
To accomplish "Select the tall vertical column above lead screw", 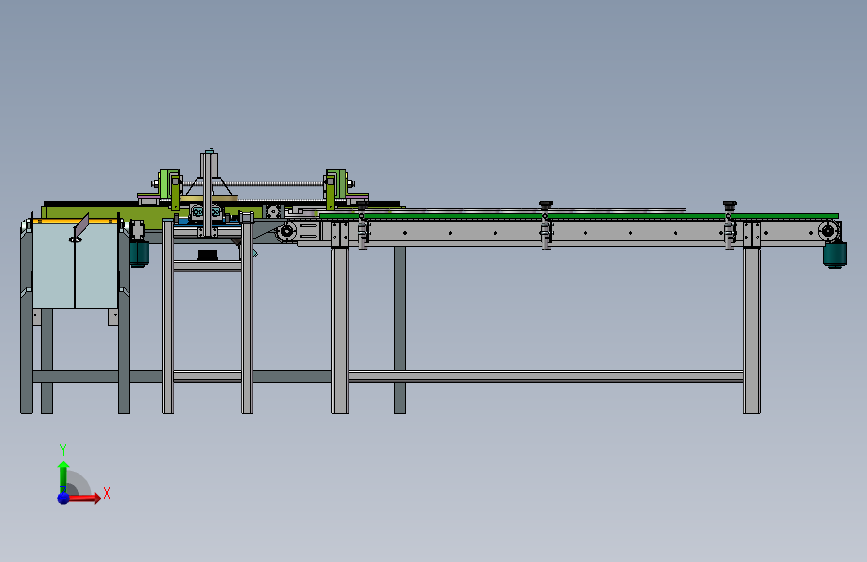I will [208, 192].
